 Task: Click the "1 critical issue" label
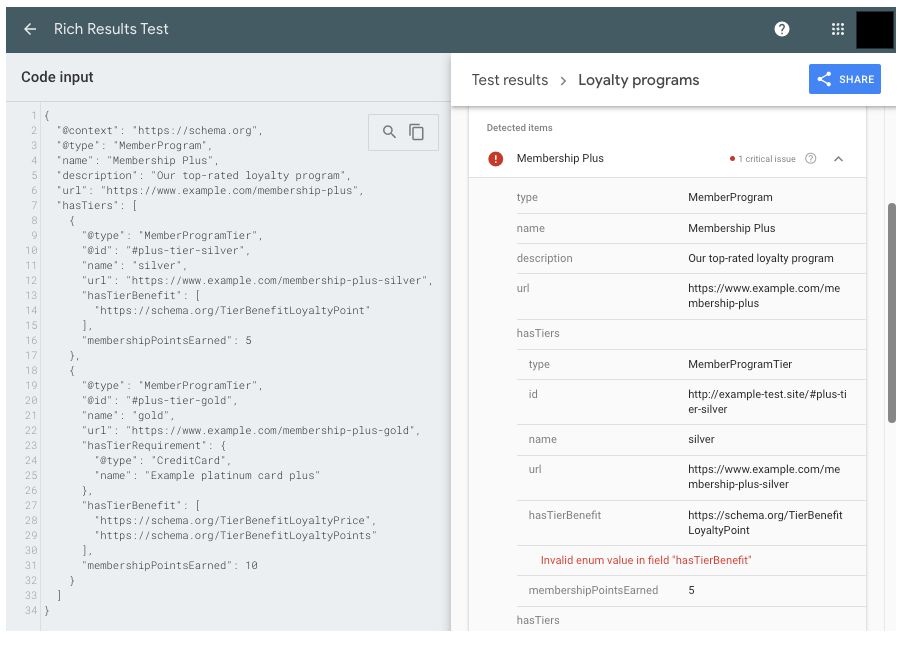767,159
